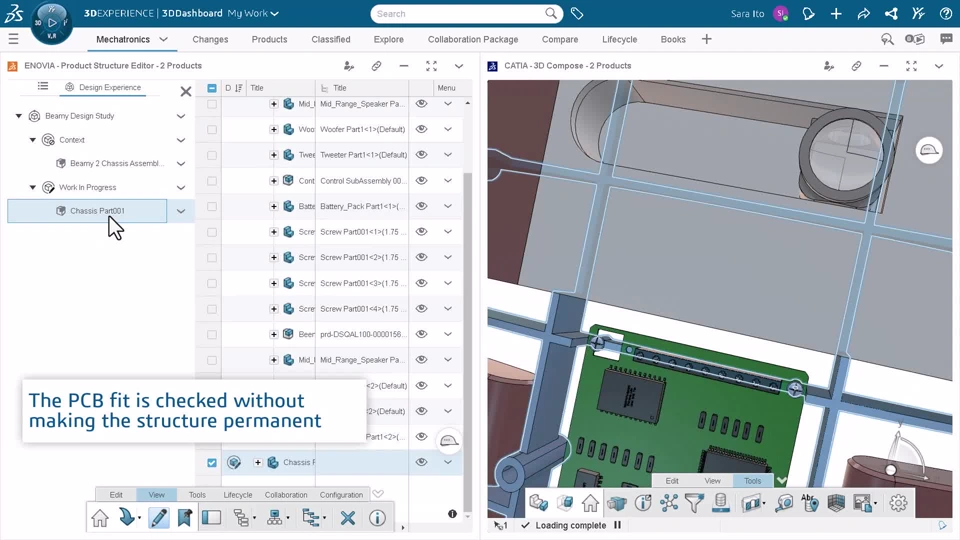Click the bookmark pin icon in ENOVIA toolbar
This screenshot has width=960, height=540.
click(184, 518)
